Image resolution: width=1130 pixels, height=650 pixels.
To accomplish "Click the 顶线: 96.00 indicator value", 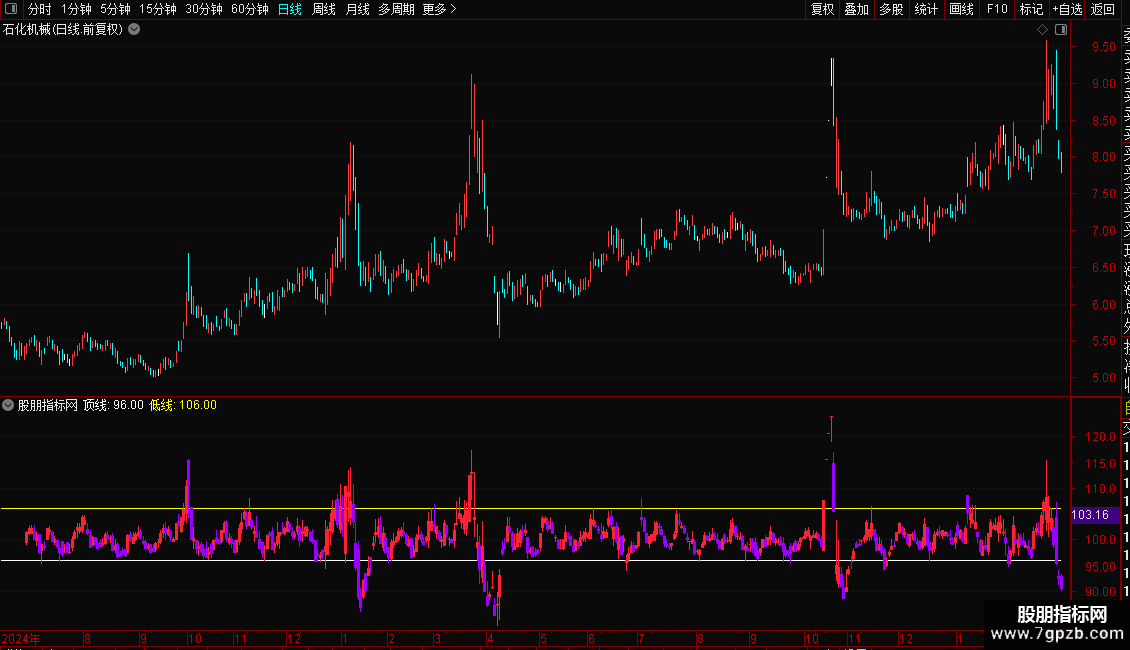I will (x=113, y=405).
